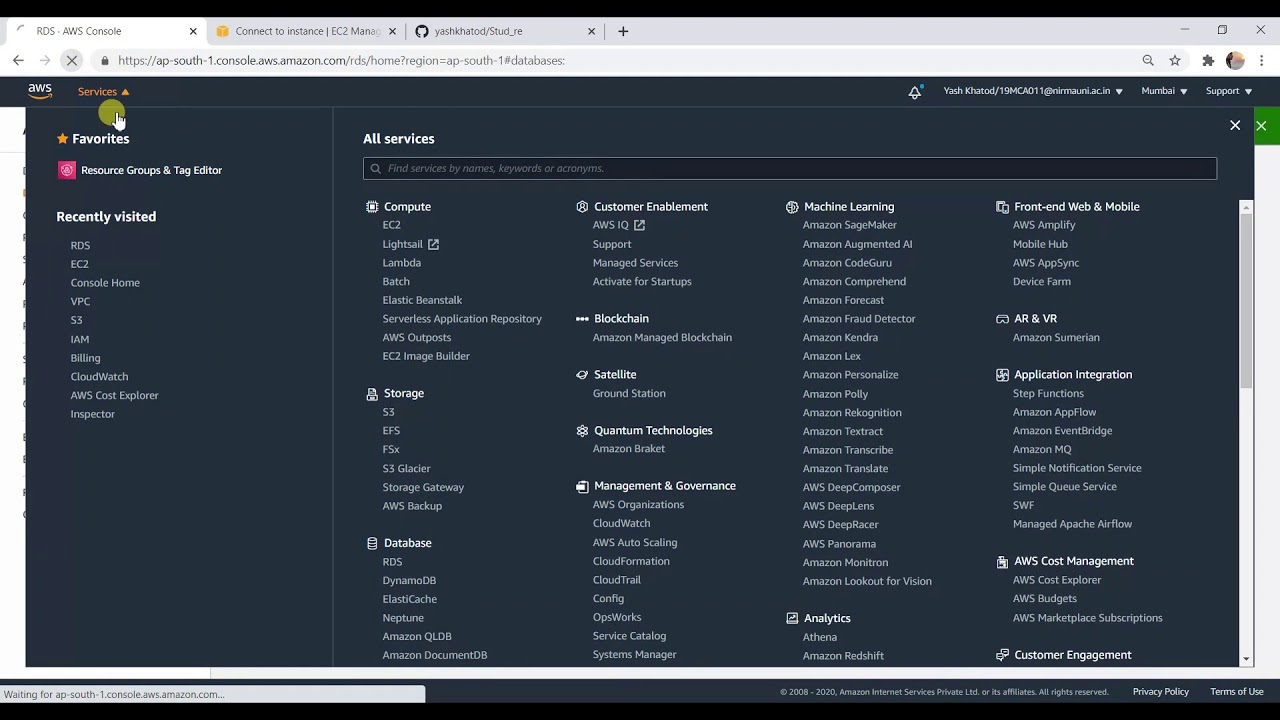Click the browser zoom magnifier icon
This screenshot has height=720, width=1280.
click(x=1148, y=61)
